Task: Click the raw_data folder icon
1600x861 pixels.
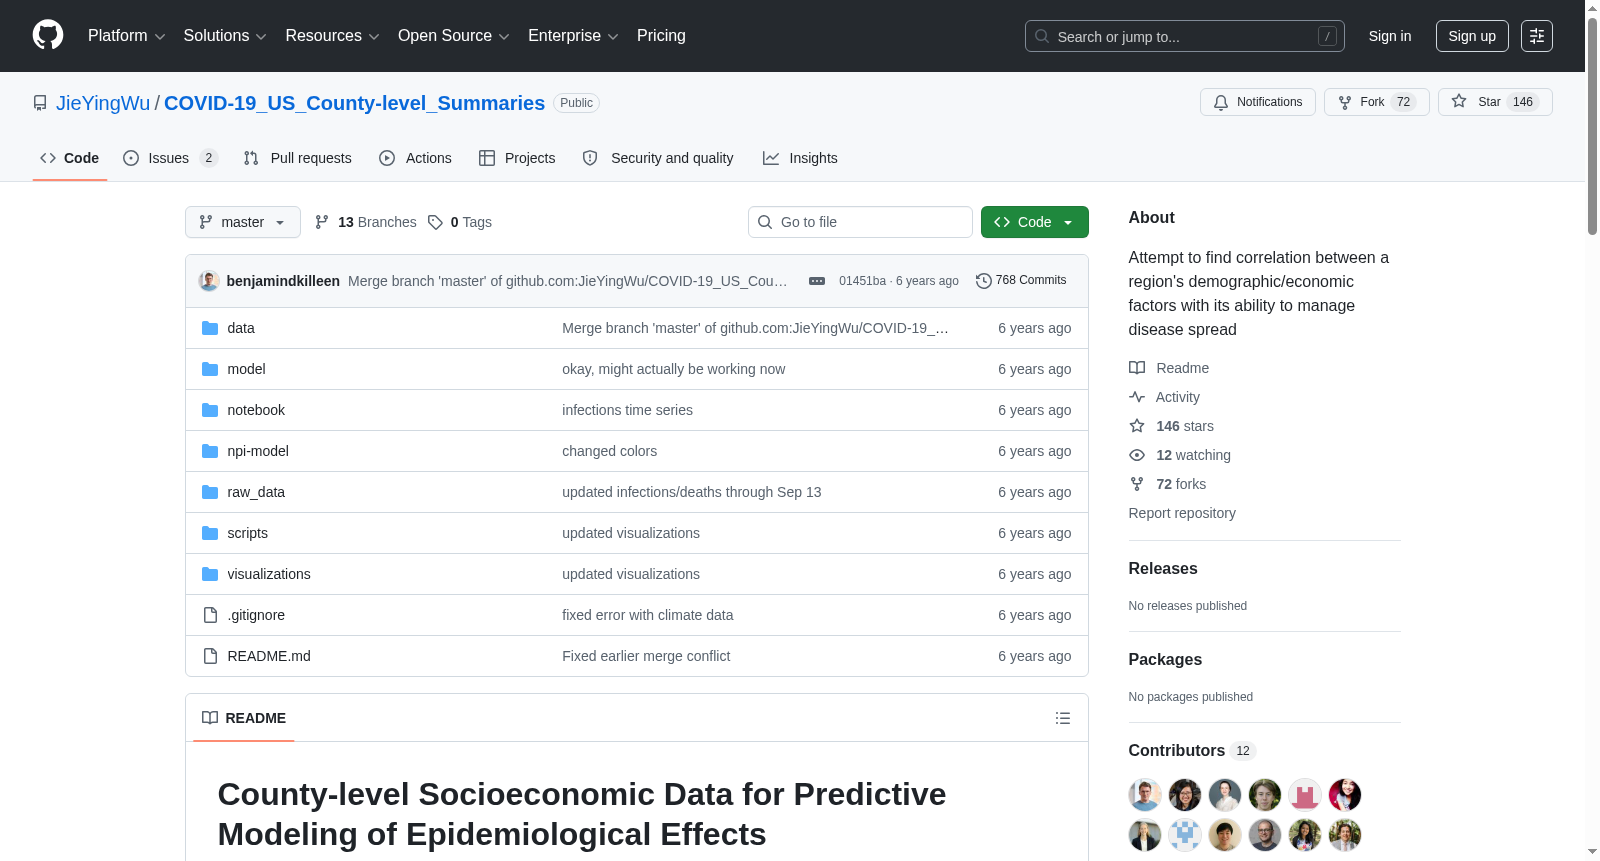Action: [x=210, y=492]
